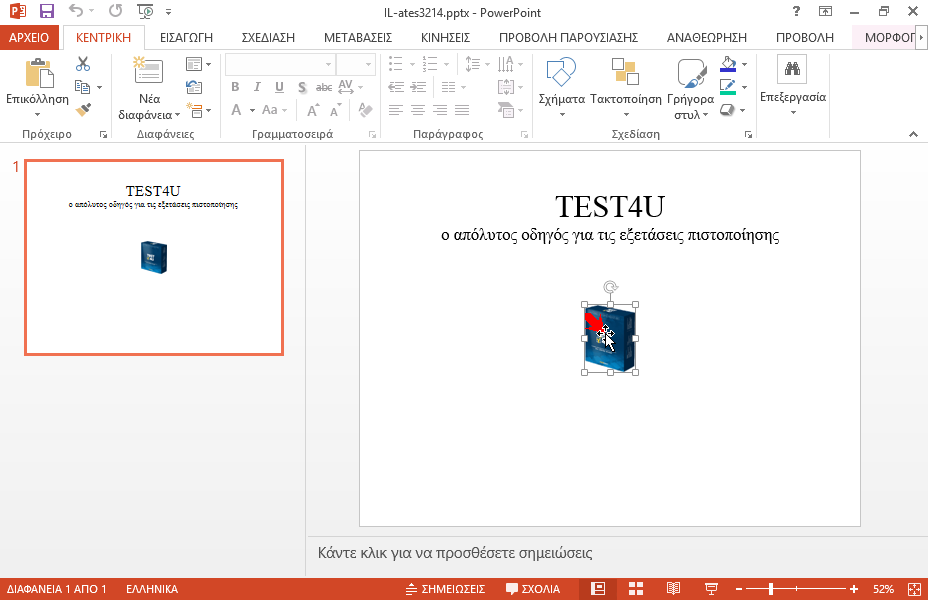Open the Change Case Aa dropdown
The width and height of the screenshot is (928, 600).
(x=275, y=110)
